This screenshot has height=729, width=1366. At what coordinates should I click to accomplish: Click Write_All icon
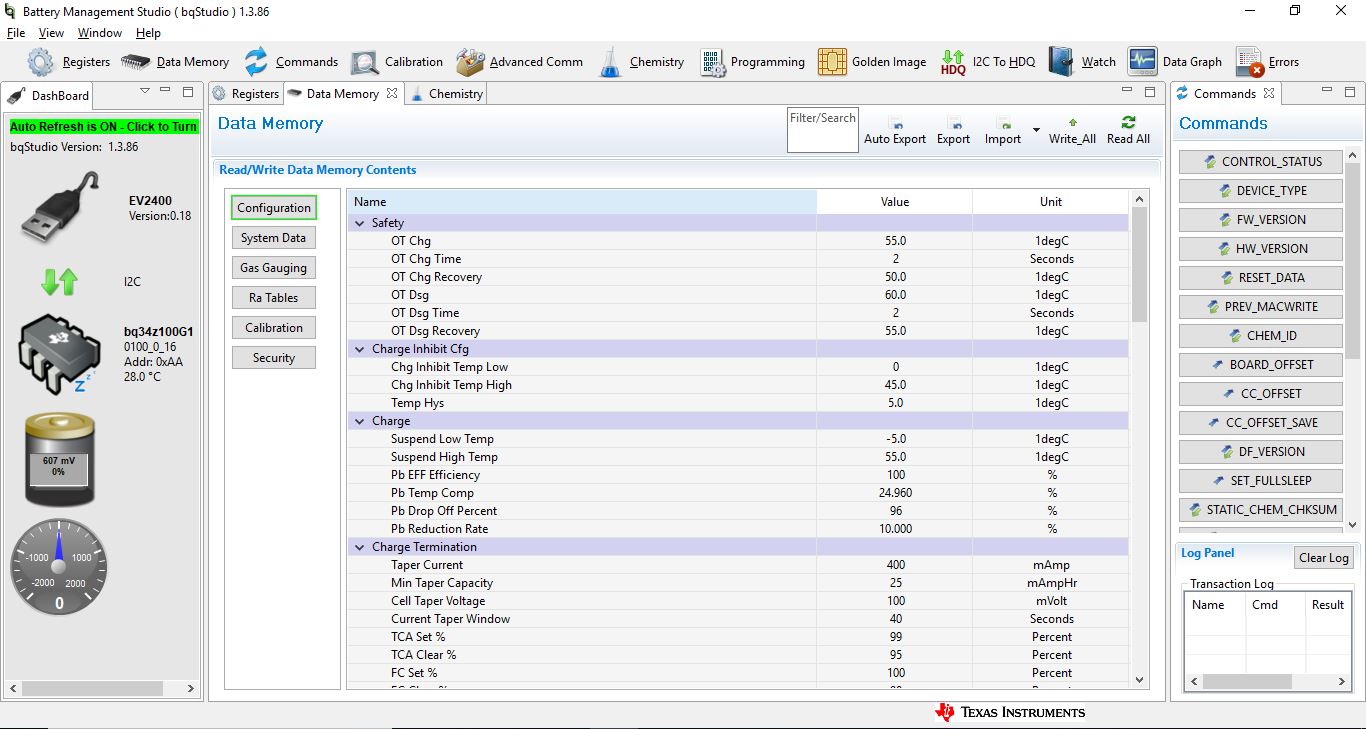coord(1073,122)
